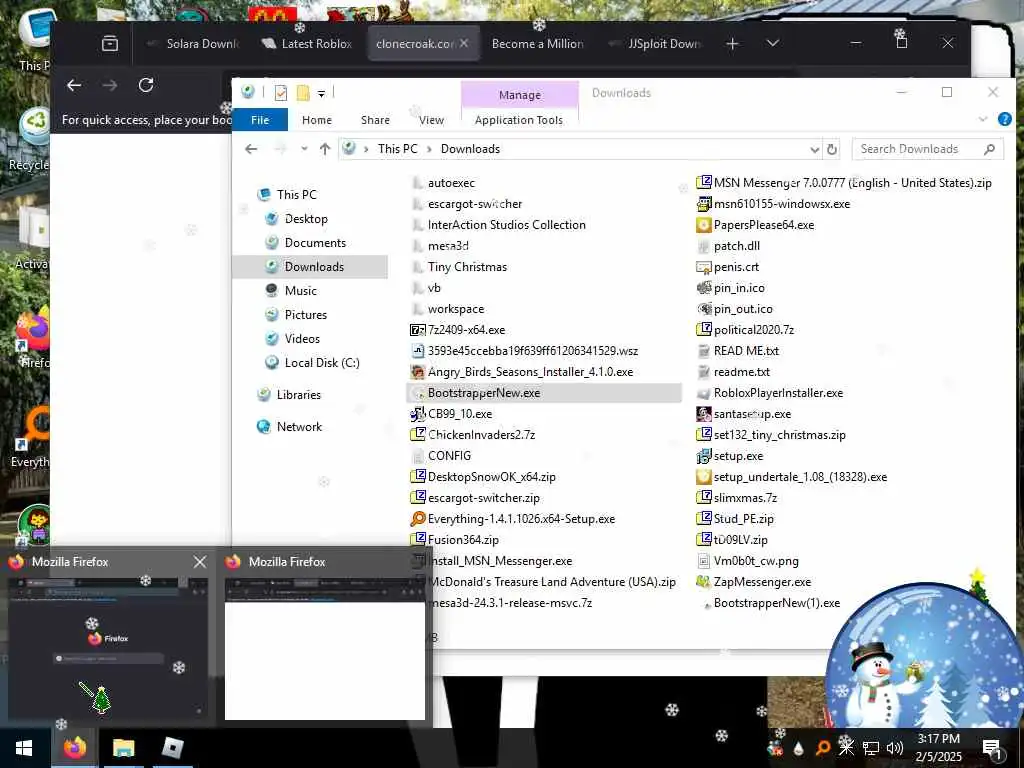Select the Tiny Christmas folder
The height and width of the screenshot is (768, 1024).
tap(459, 267)
